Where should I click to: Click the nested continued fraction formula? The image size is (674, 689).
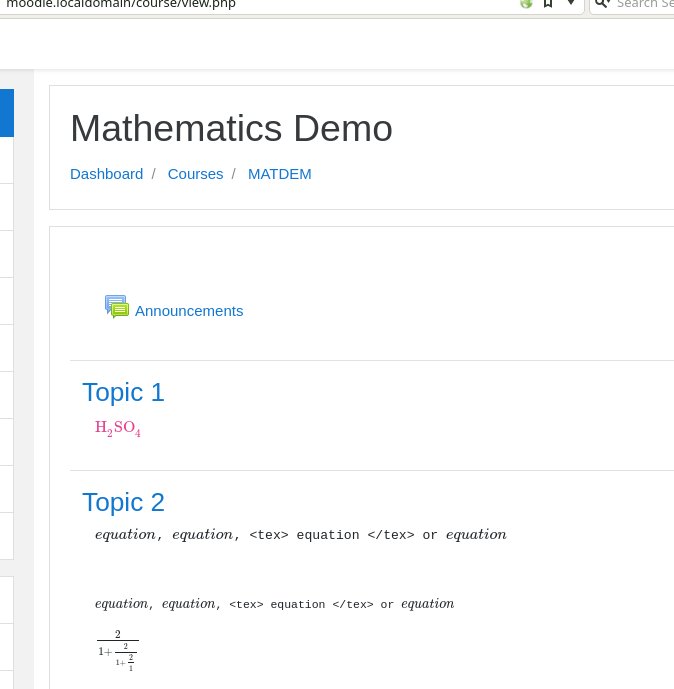(x=117, y=650)
